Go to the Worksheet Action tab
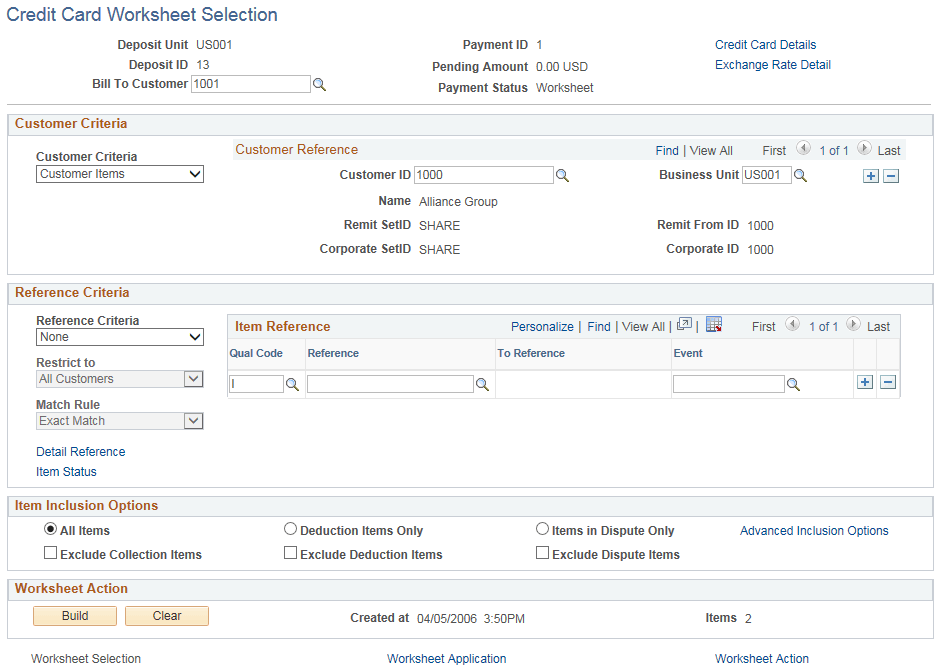 [761, 659]
